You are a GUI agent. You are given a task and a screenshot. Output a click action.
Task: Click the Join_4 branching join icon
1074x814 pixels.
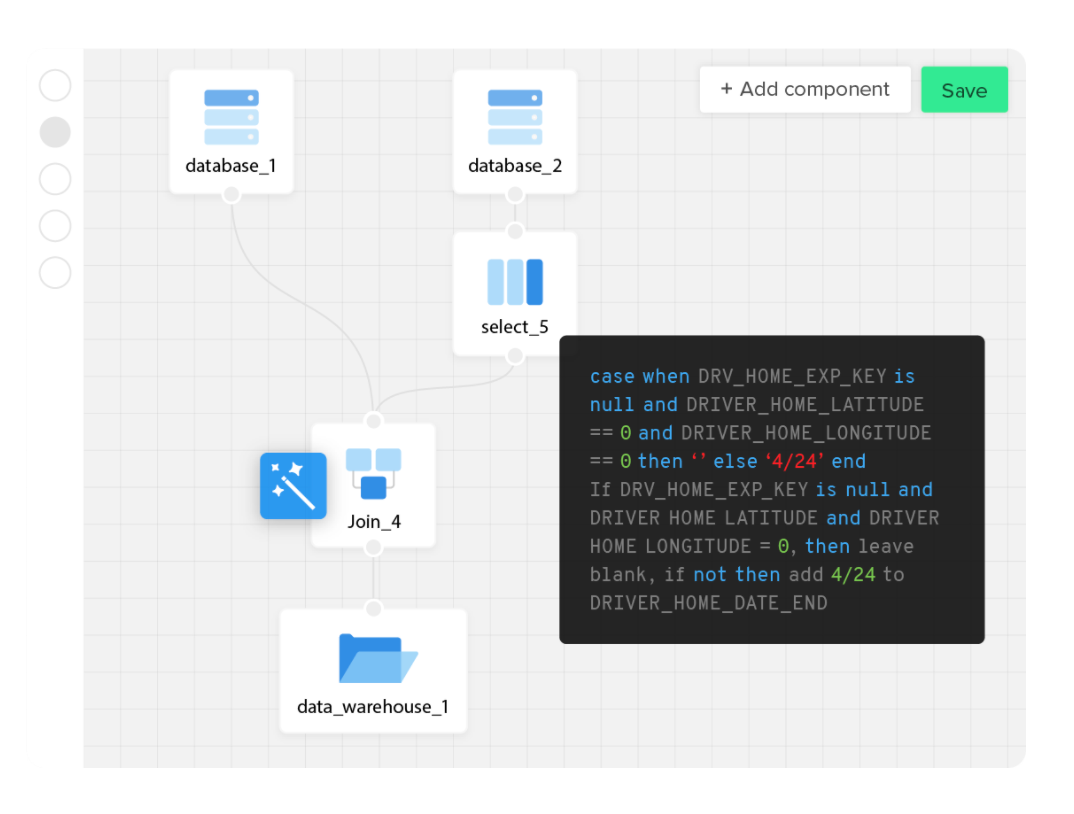point(373,475)
